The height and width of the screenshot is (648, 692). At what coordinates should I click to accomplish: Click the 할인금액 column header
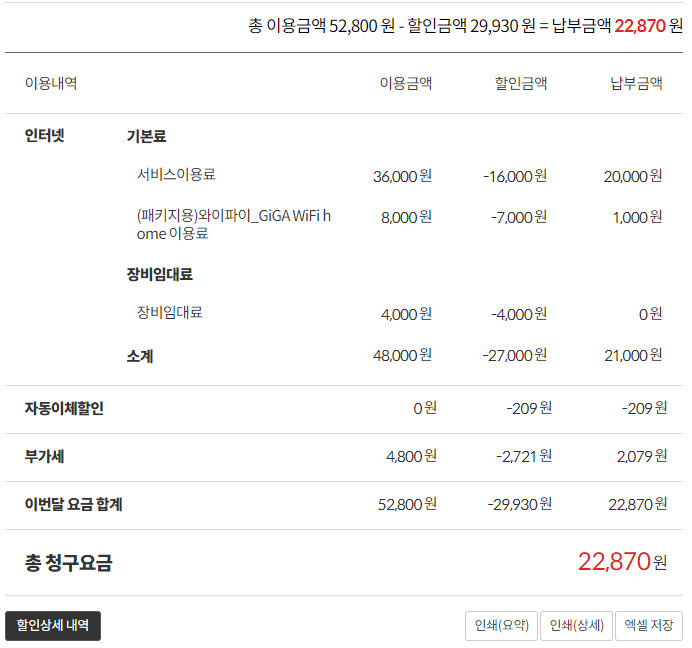[521, 84]
